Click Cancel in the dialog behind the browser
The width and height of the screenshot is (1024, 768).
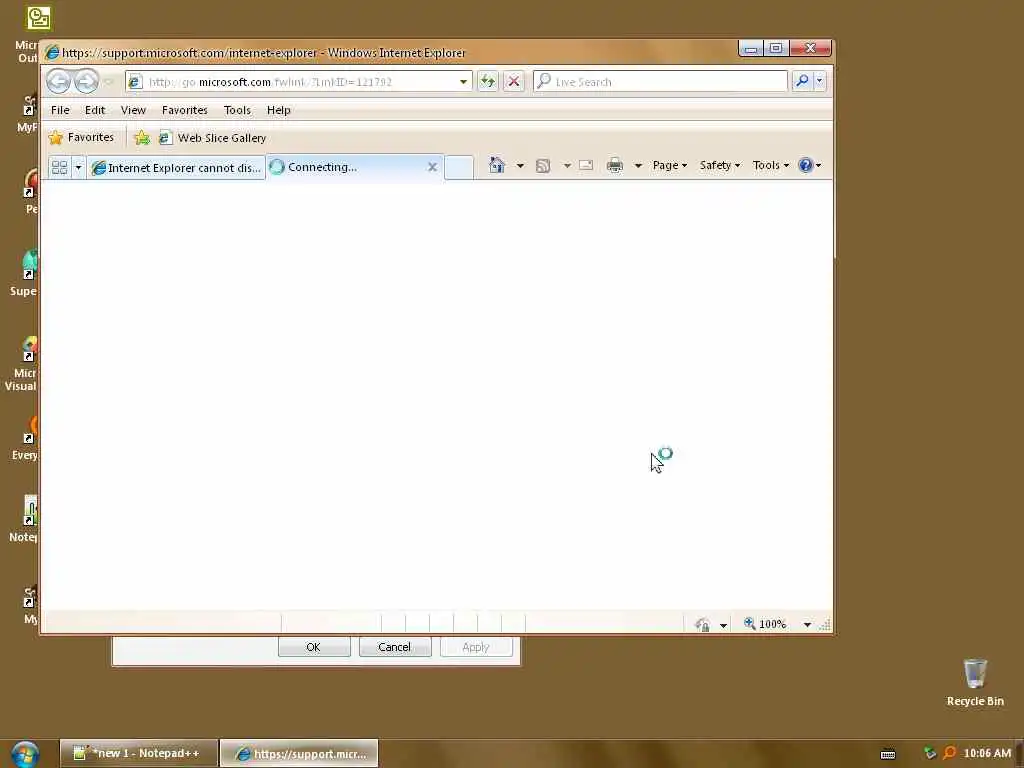click(x=395, y=647)
